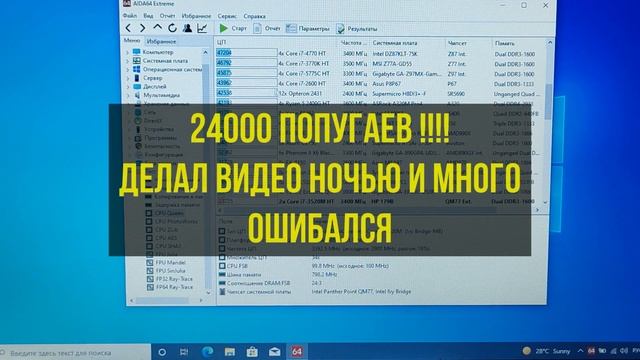Open the Mail app from taskbar
640x360 pixels.
[274, 351]
